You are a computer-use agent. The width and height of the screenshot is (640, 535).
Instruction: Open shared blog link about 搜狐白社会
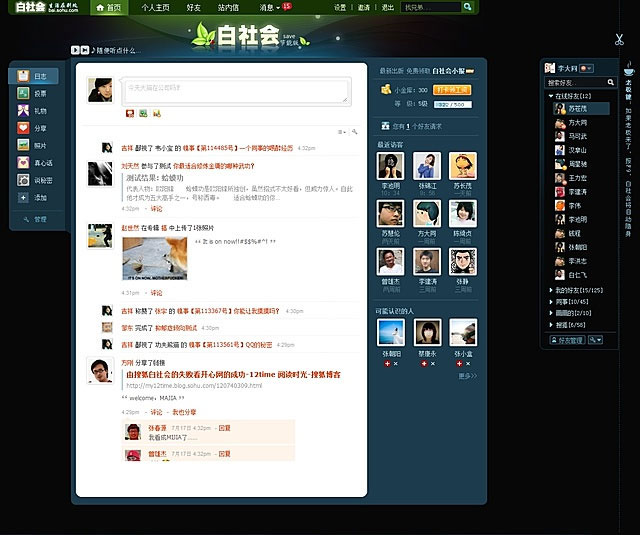tap(233, 375)
